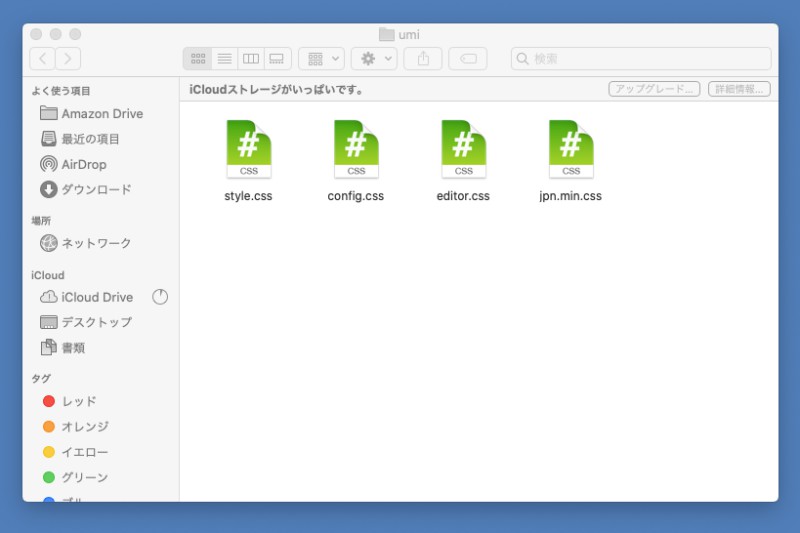Click the Share toolbar icon
Image resolution: width=800 pixels, height=533 pixels.
click(423, 59)
